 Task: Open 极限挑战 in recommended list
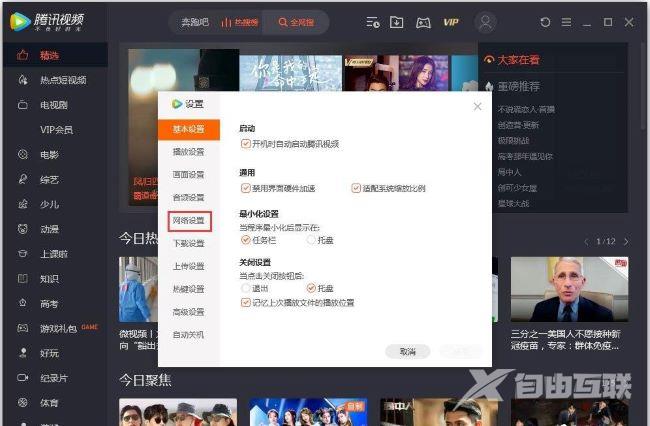pyautogui.click(x=513, y=141)
